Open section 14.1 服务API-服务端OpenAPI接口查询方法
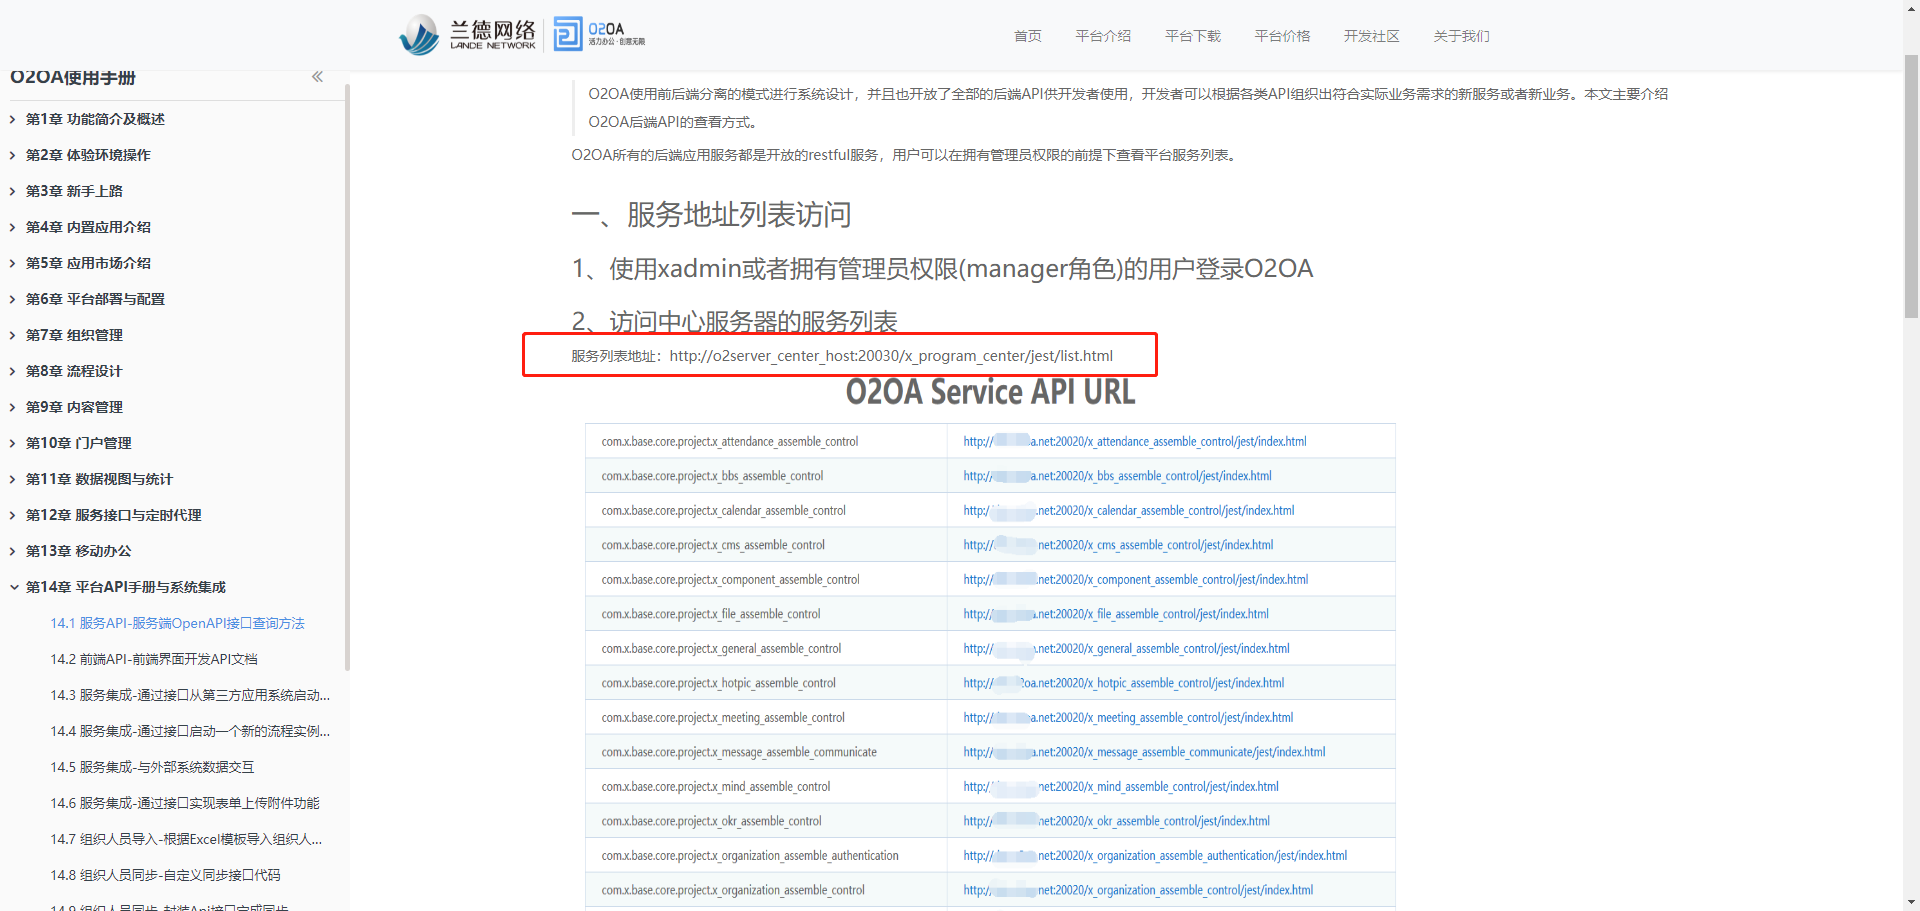Image resolution: width=1920 pixels, height=911 pixels. click(x=178, y=623)
